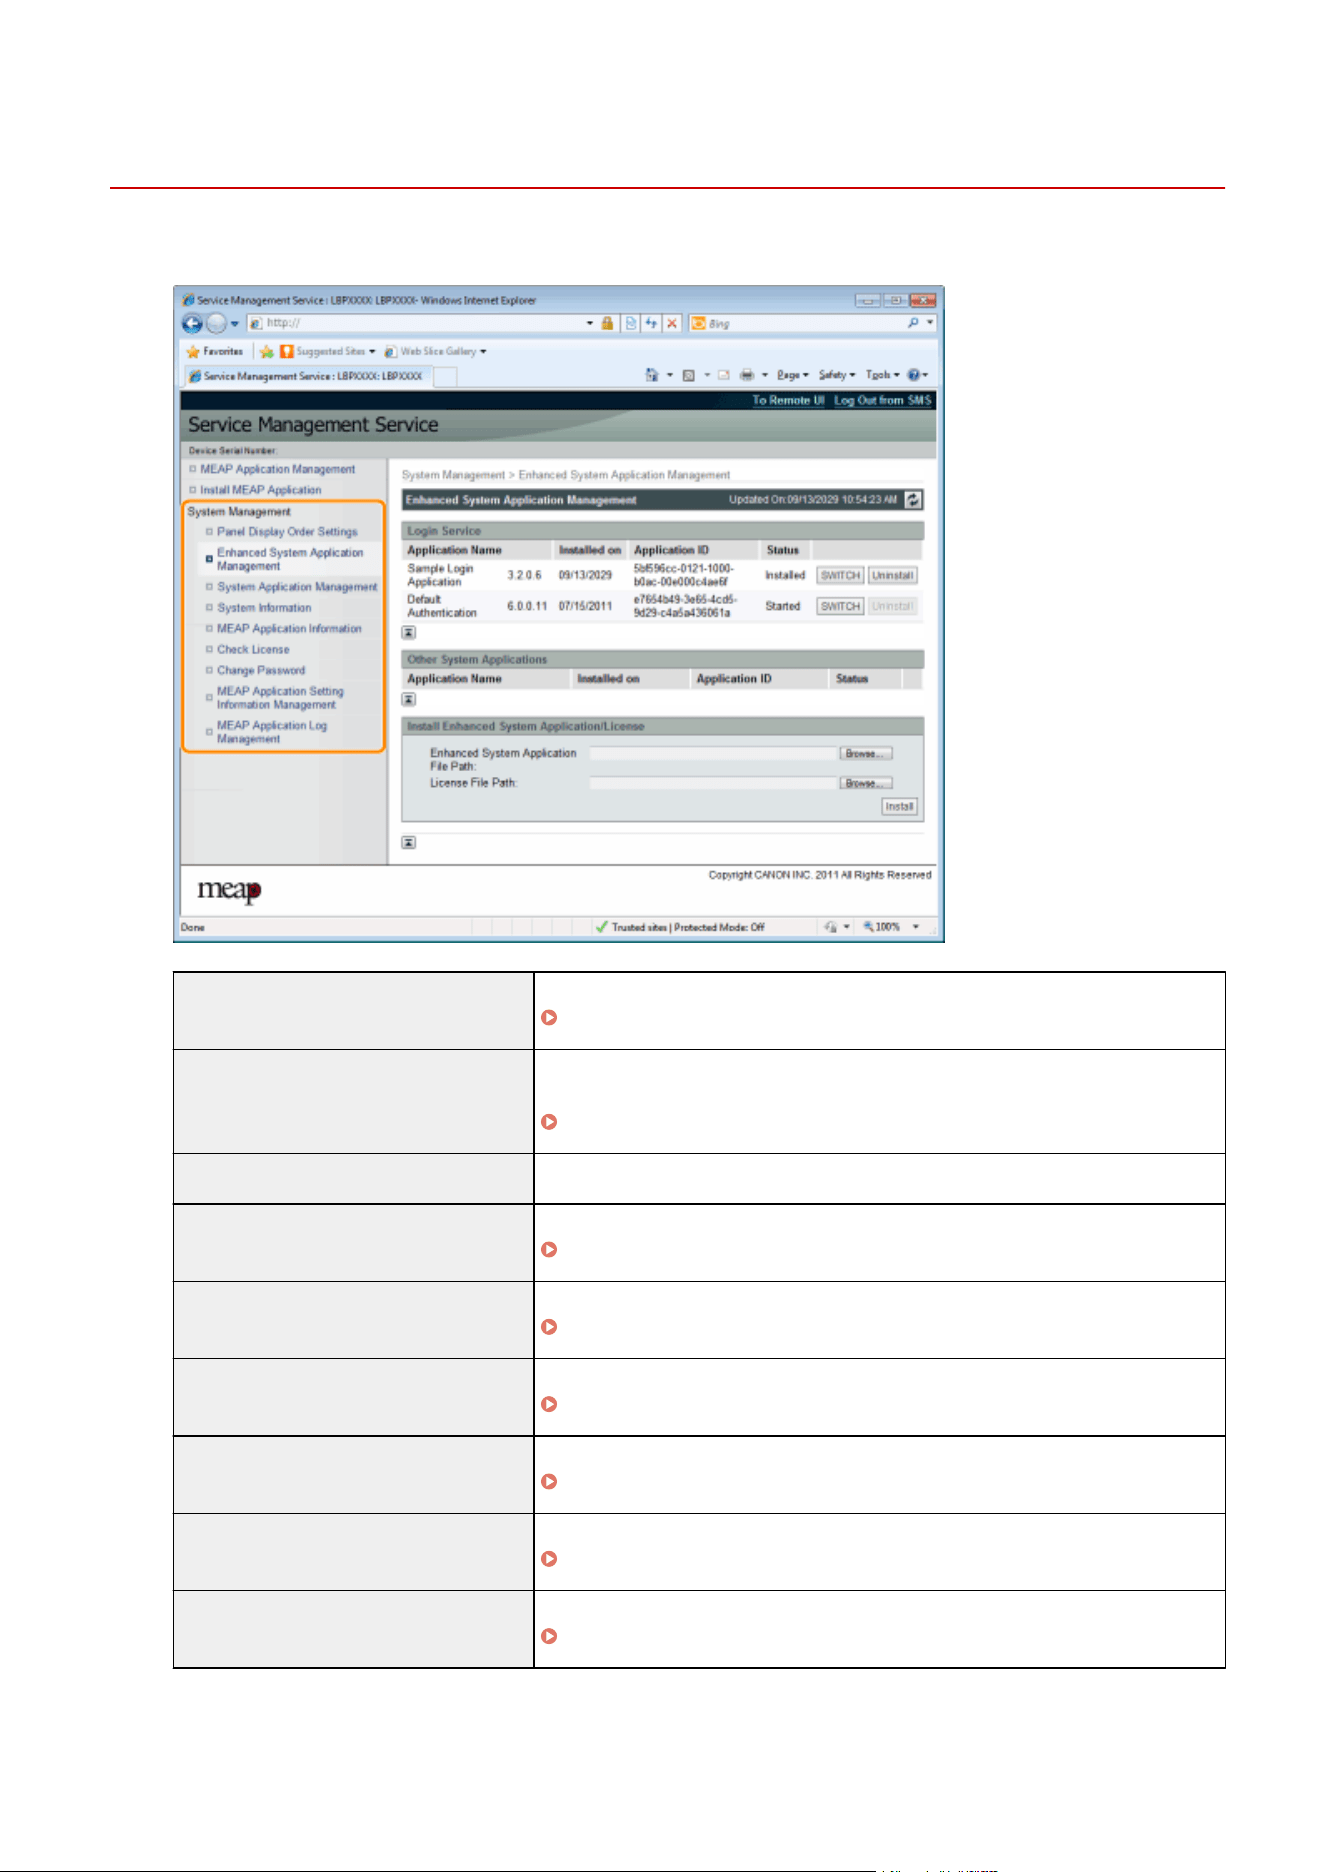The image size is (1324, 1872).
Task: Click SWITCH for Default Authentication
Action: point(840,606)
